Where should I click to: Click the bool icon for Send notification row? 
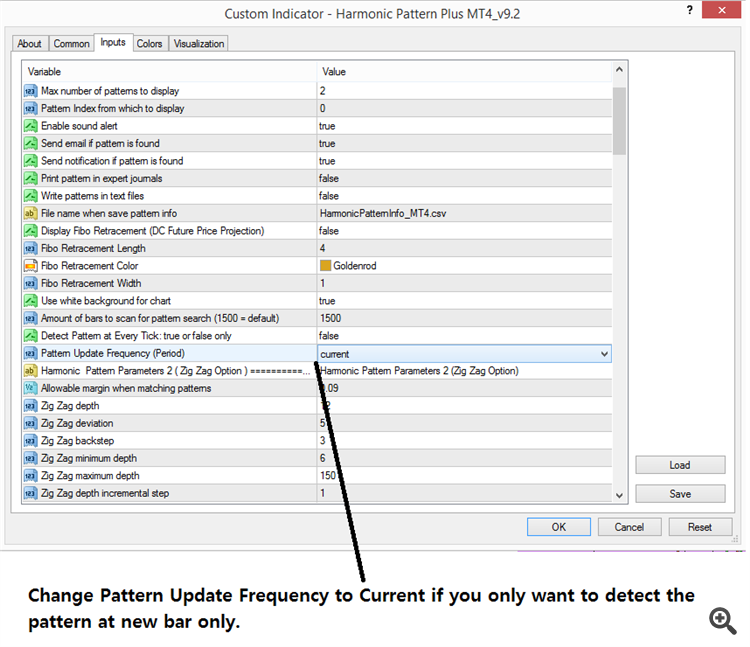click(x=30, y=161)
